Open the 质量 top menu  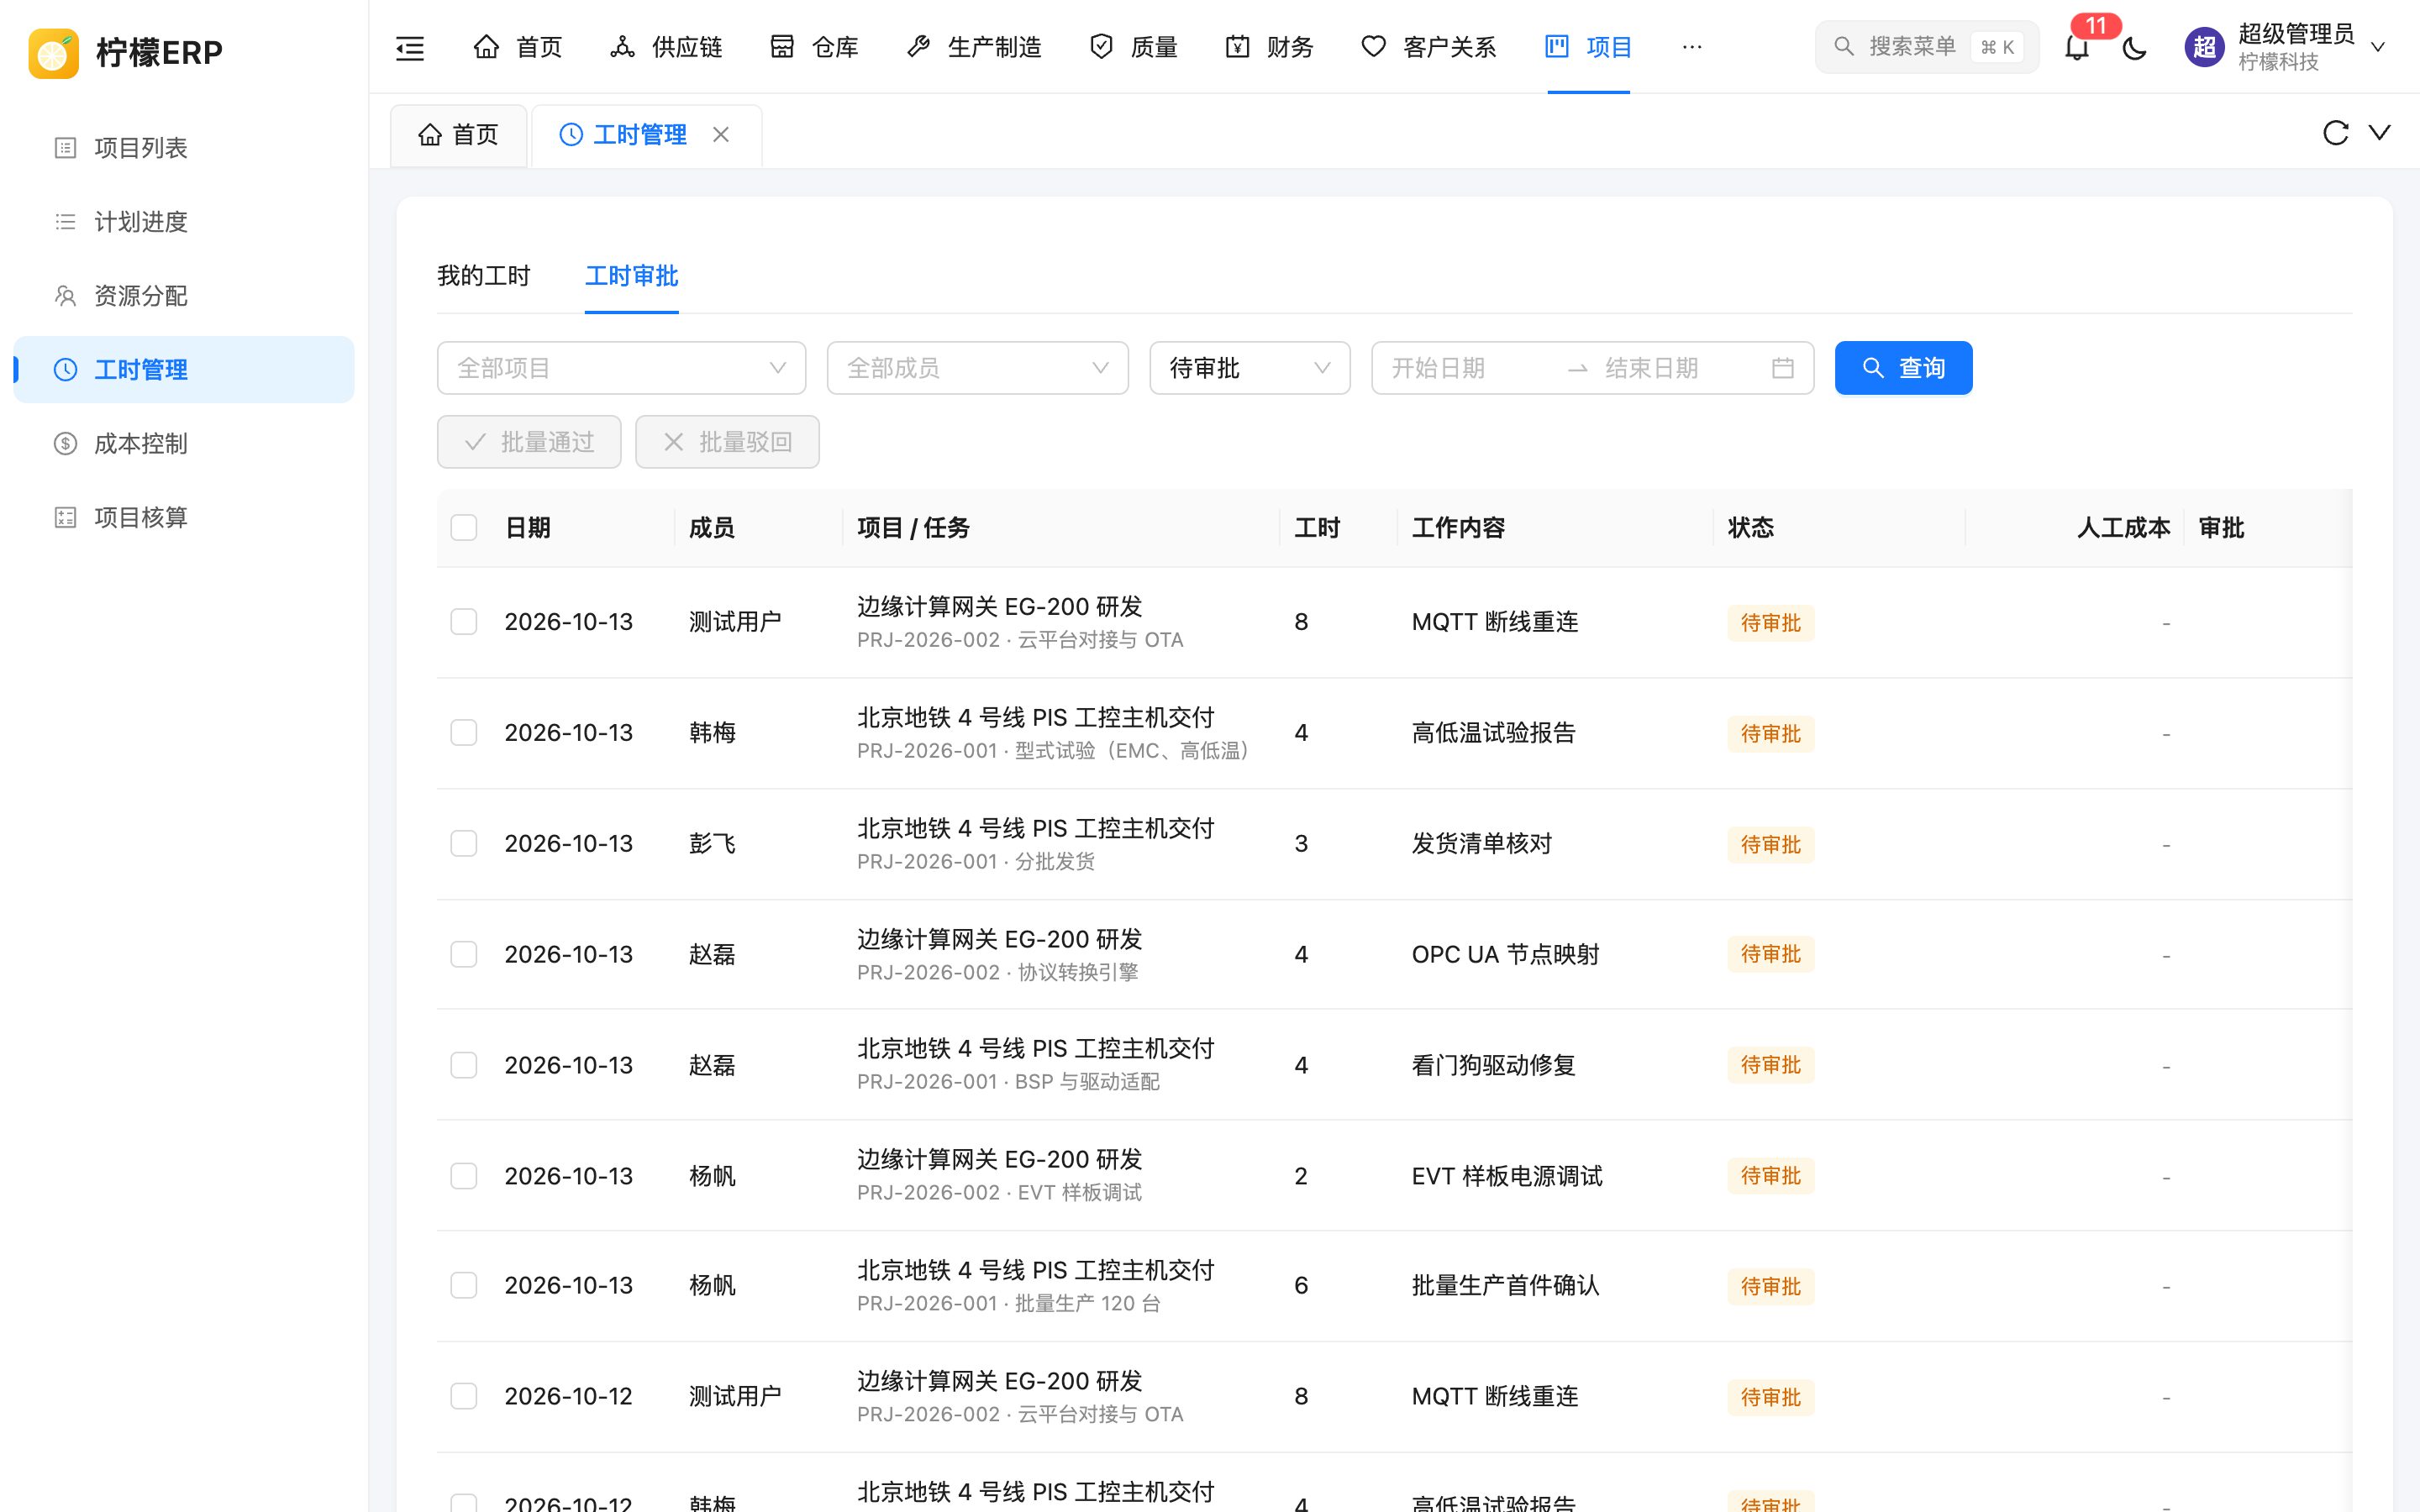1133,47
